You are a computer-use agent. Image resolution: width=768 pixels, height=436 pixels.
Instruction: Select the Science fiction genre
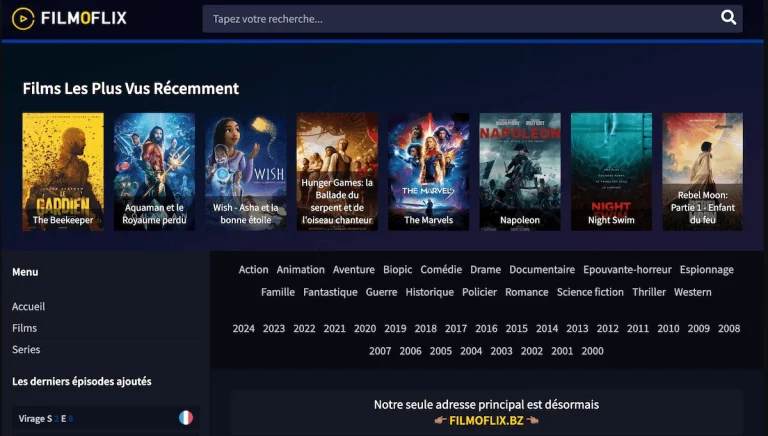coord(590,292)
